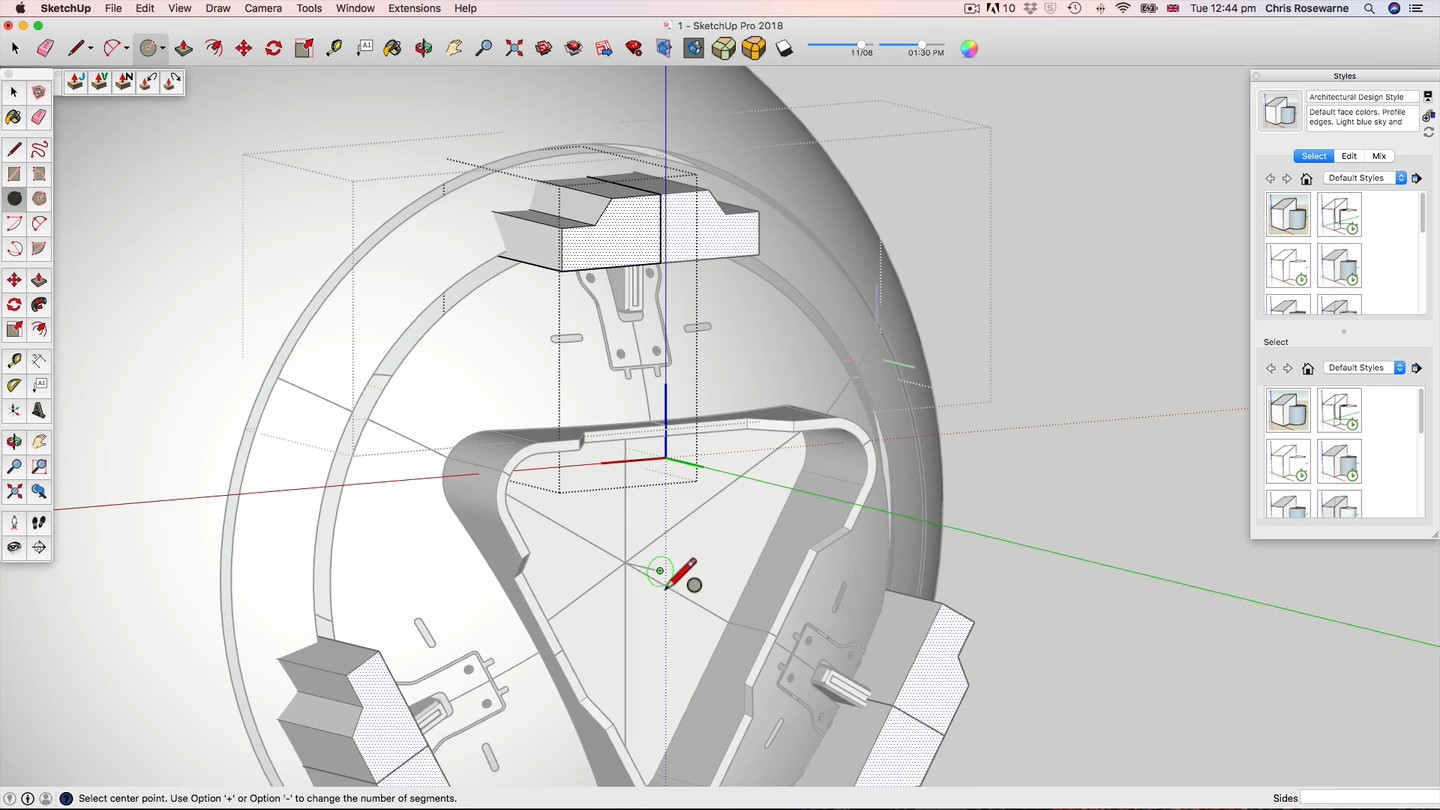
Task: Activate the Rotate tool in top toolbar
Action: pos(273,48)
